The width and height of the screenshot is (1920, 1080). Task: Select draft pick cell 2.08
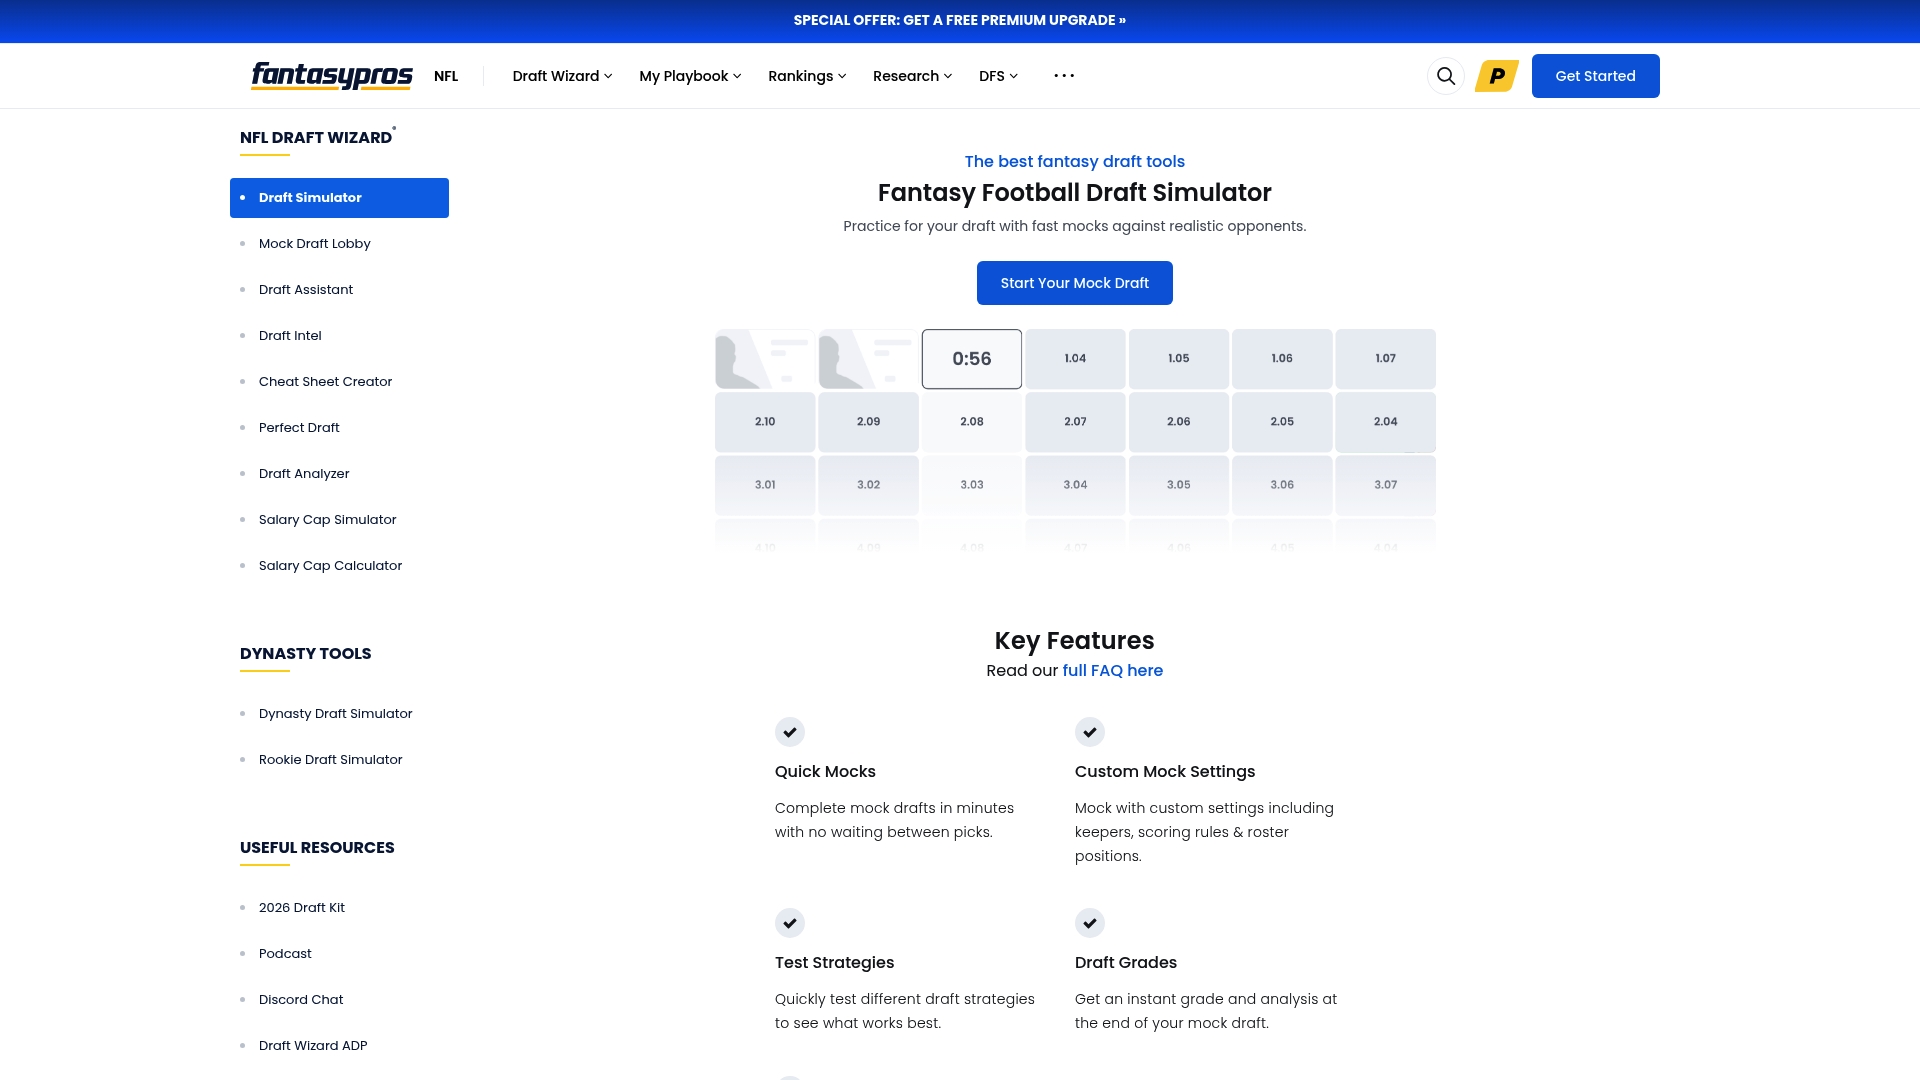click(x=972, y=422)
